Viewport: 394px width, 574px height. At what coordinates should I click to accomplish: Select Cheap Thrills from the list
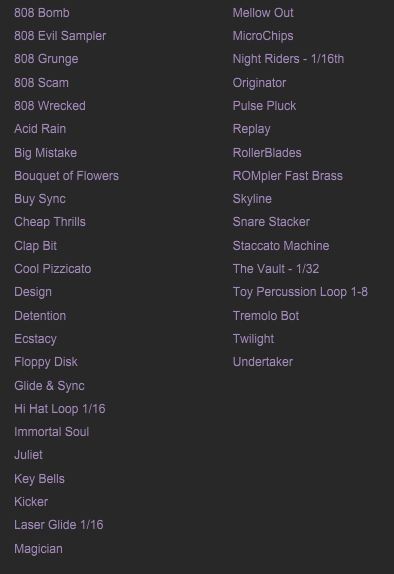pos(50,222)
